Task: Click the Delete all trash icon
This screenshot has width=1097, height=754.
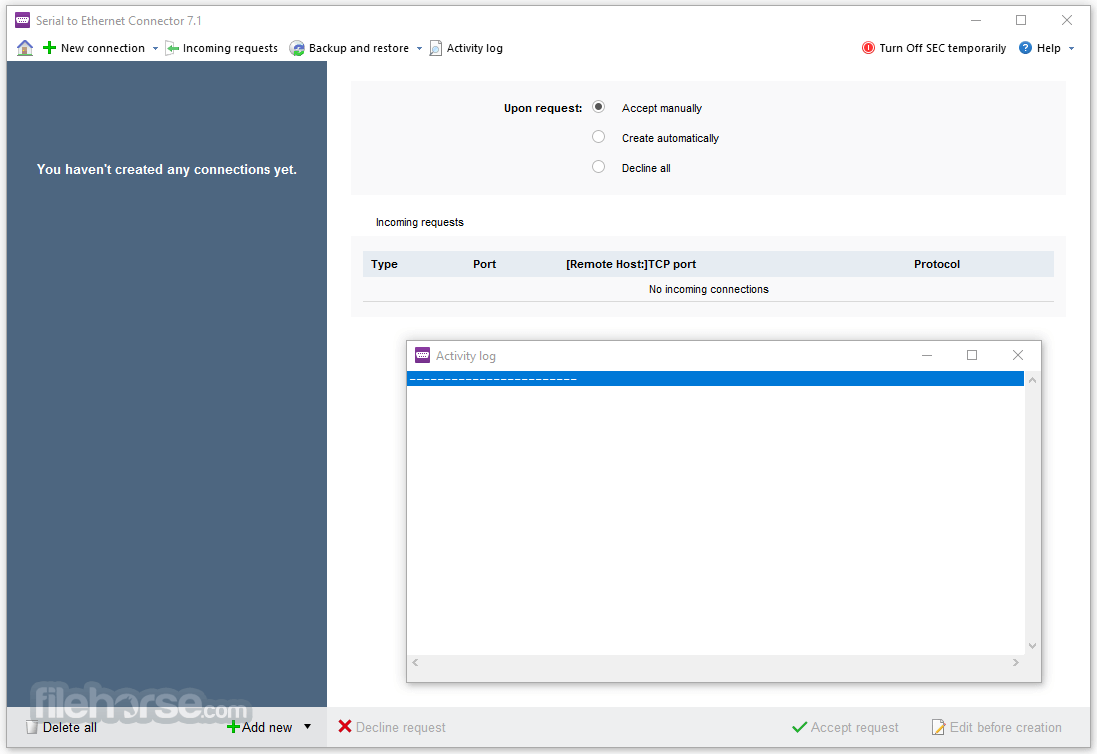Action: (31, 727)
